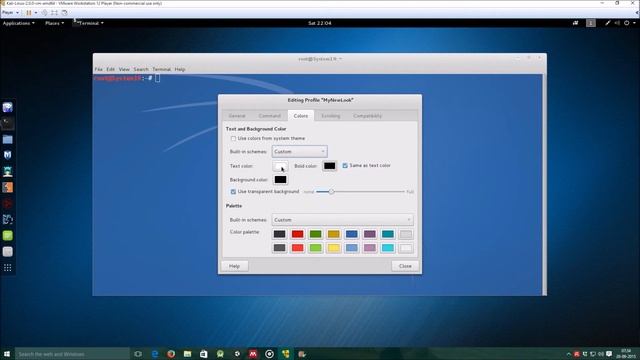Open the VMware Player menu dropdown
The width and height of the screenshot is (640, 360).
click(x=10, y=13)
